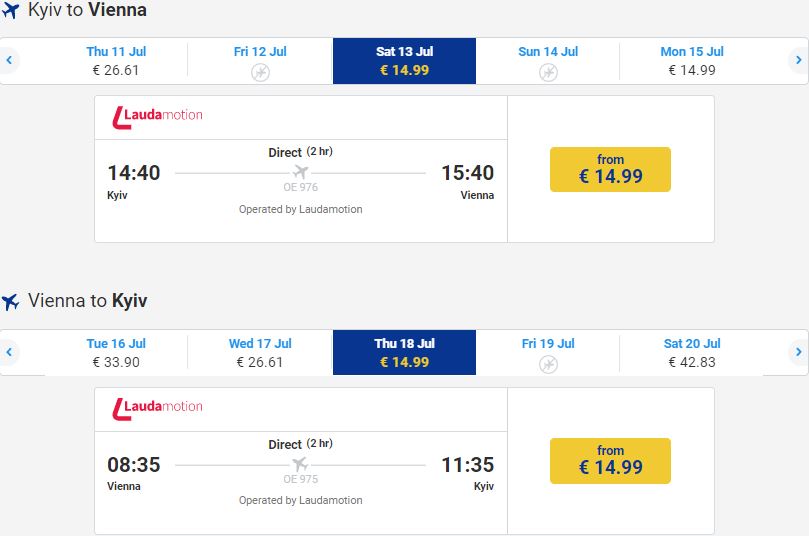The height and width of the screenshot is (536, 809).
Task: Click no-flight icon under Fri 12 Jul
Action: tap(260, 72)
